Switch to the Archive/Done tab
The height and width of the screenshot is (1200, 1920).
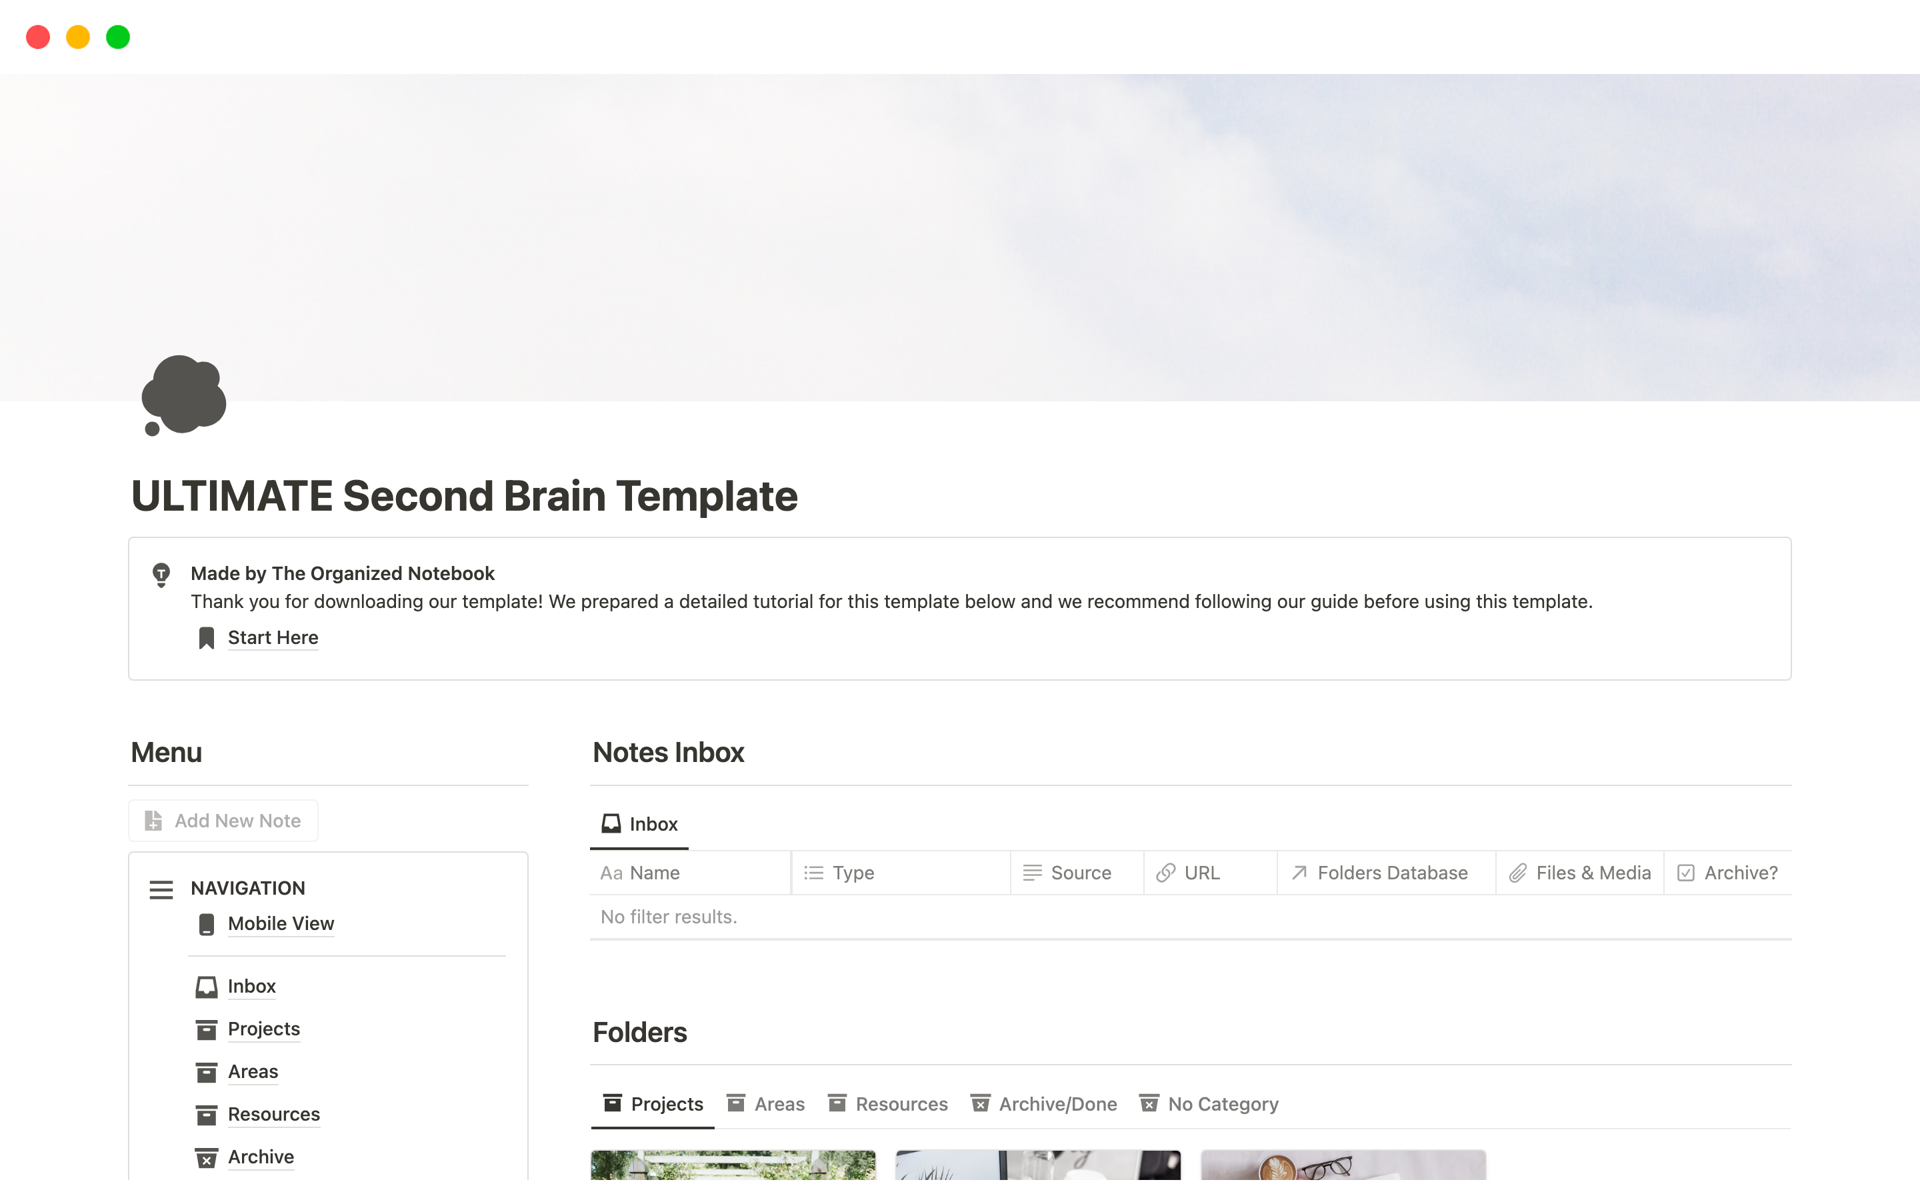[1044, 1104]
